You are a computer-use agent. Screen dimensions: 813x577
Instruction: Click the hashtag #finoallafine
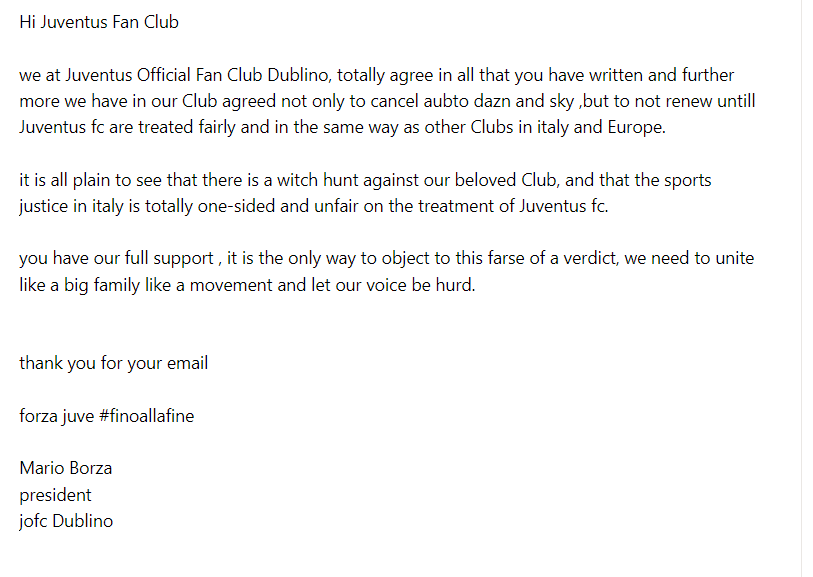point(146,416)
